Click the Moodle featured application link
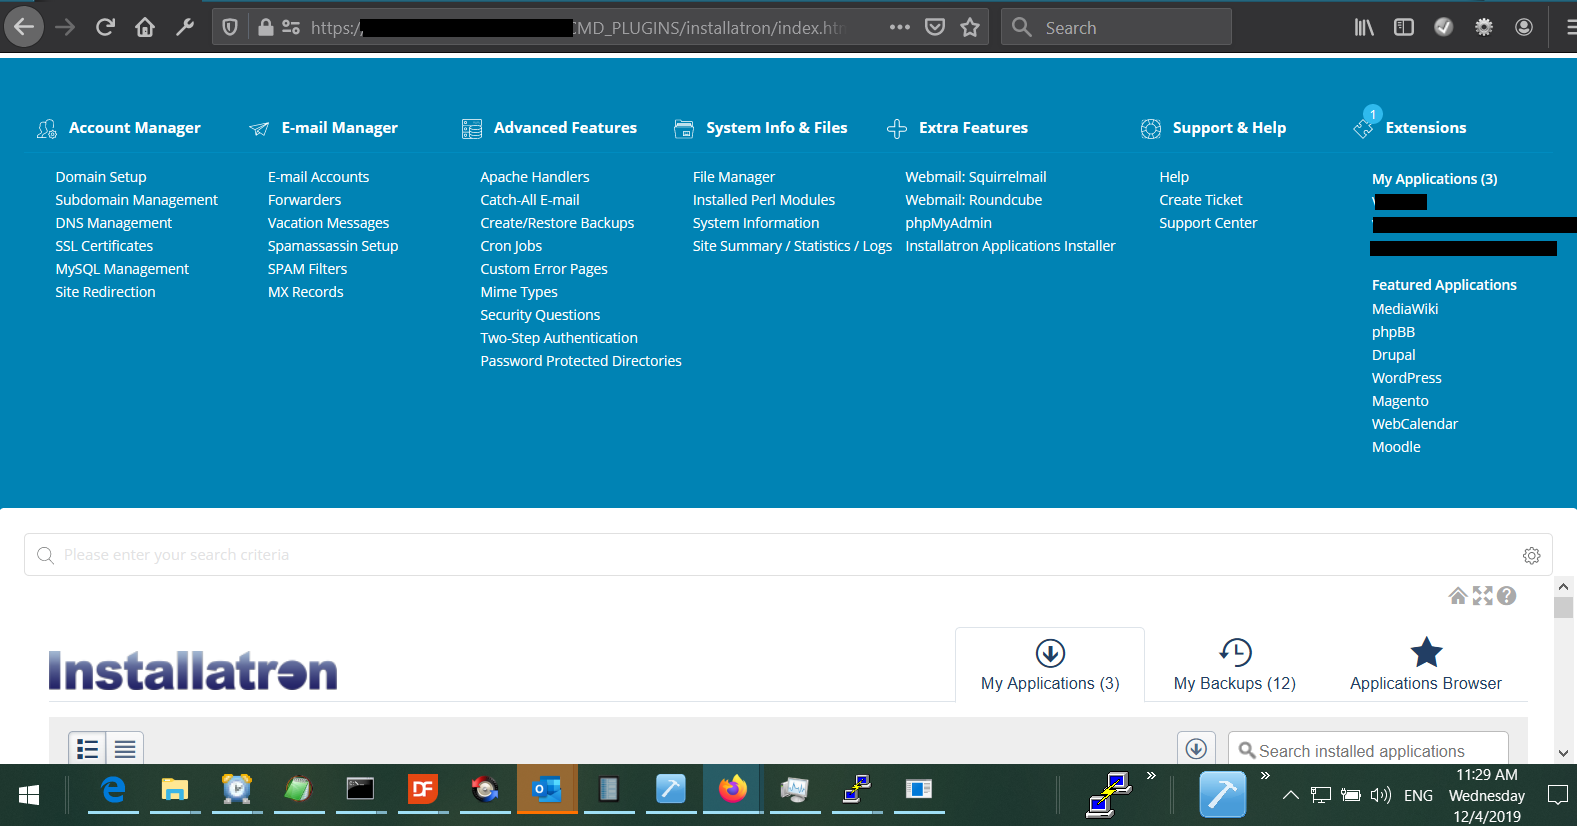This screenshot has width=1577, height=826. coord(1396,446)
